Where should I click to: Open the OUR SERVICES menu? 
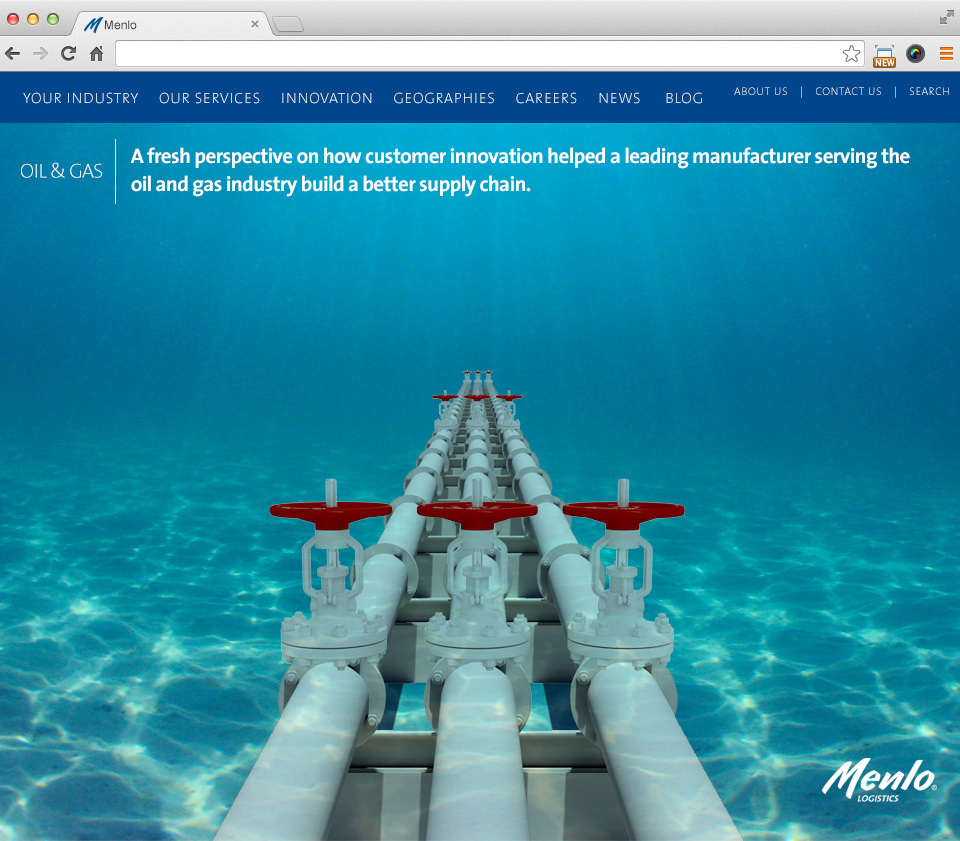click(x=209, y=98)
